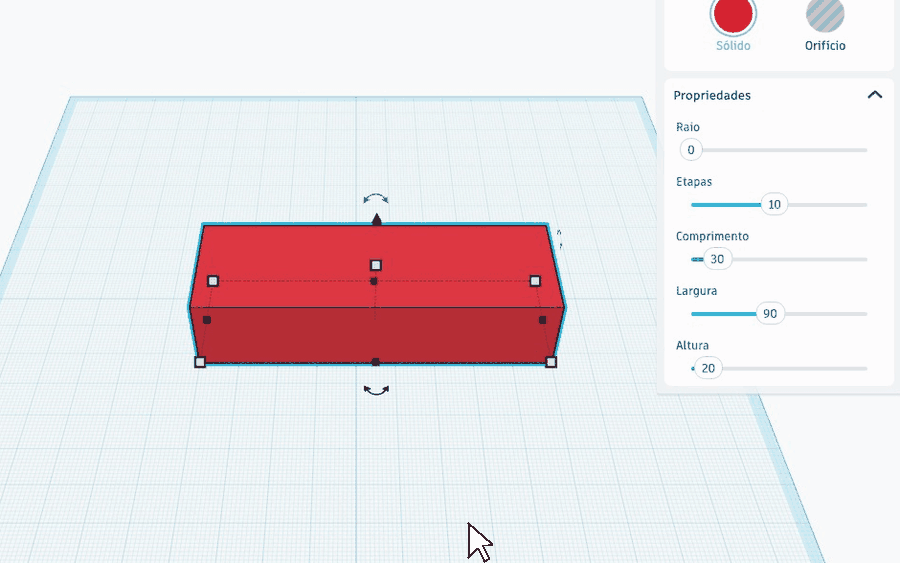900x563 pixels.
Task: Click the black left-side edge handle
Action: pos(207,320)
